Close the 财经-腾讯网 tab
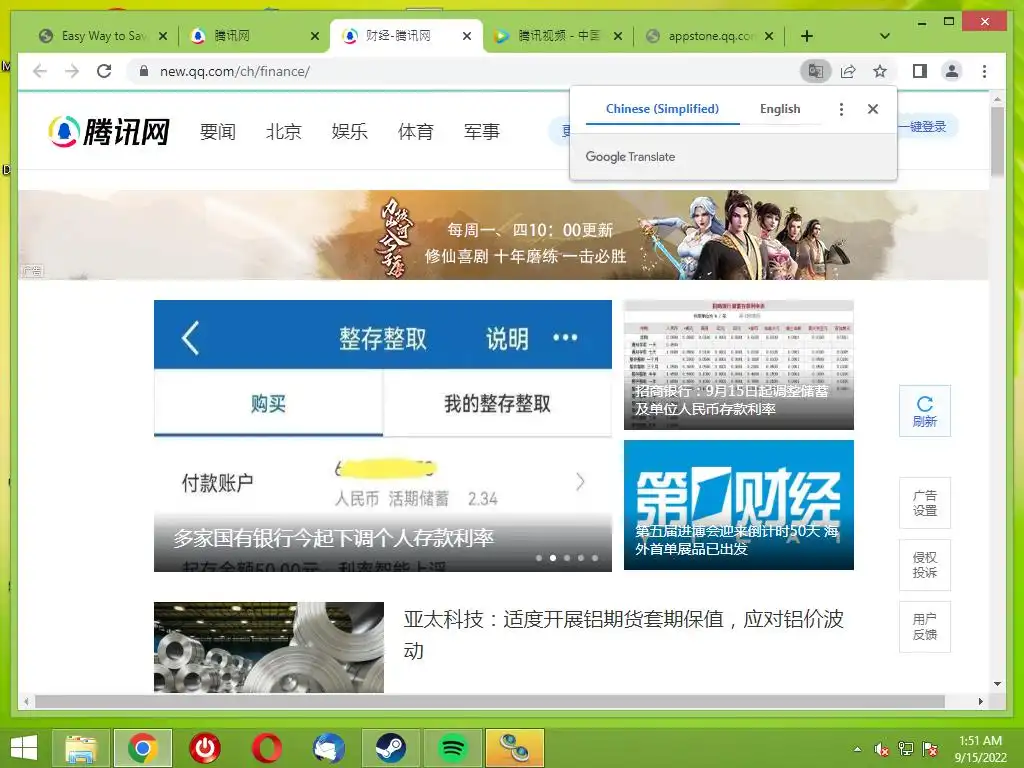 click(x=467, y=36)
